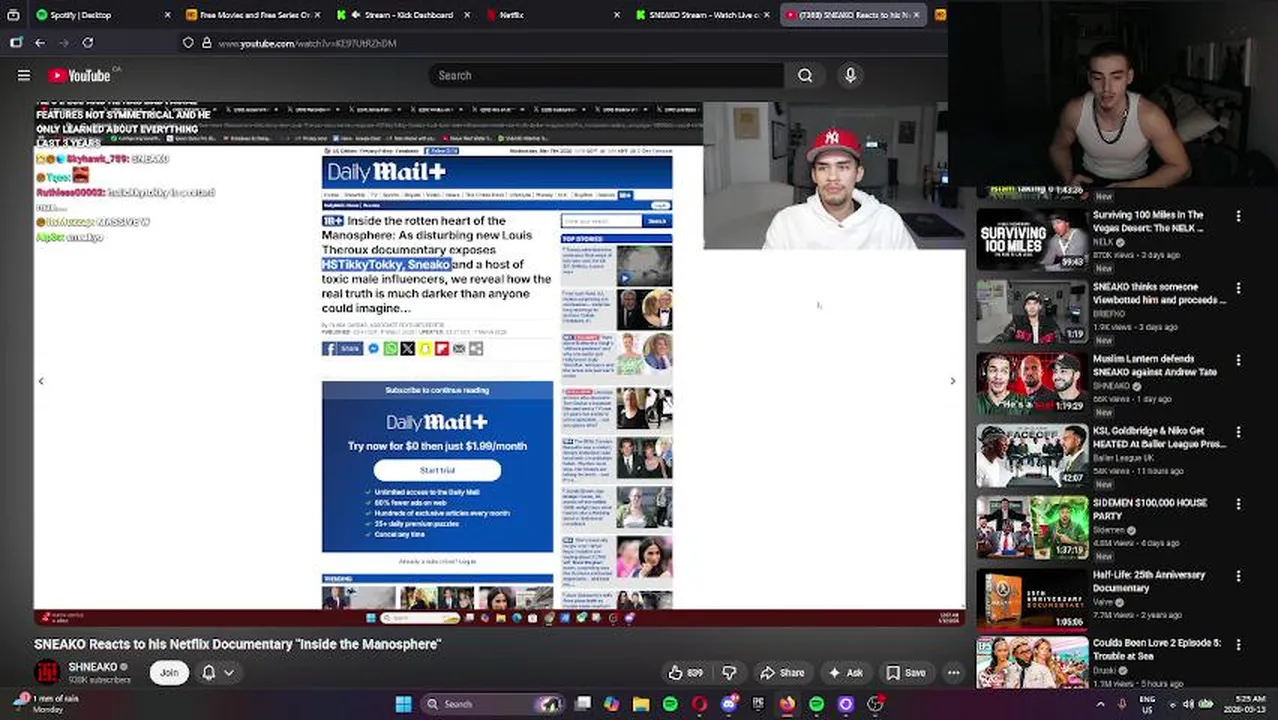
Task: Click the search magnifier button
Action: [x=805, y=75]
